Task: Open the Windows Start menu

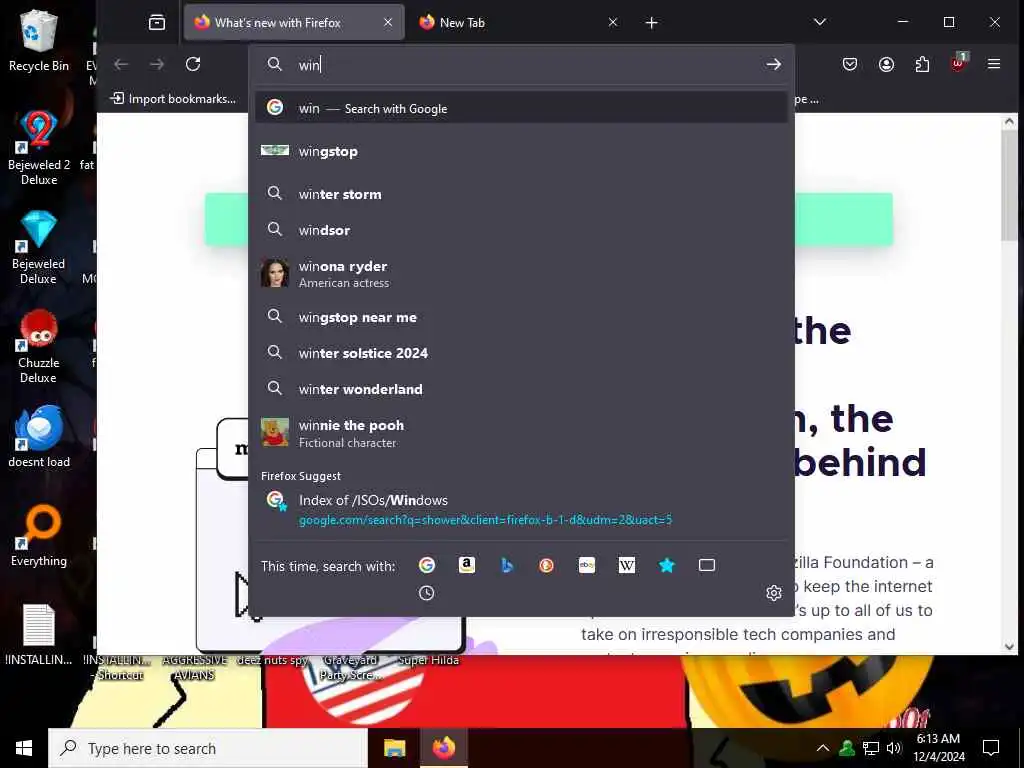Action: tap(24, 748)
